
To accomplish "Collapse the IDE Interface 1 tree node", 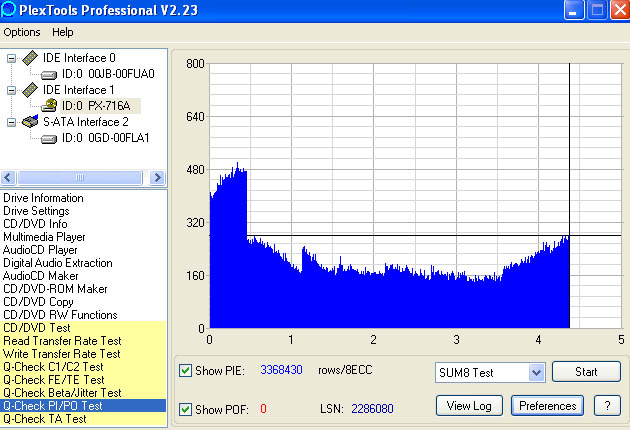I will (11, 90).
